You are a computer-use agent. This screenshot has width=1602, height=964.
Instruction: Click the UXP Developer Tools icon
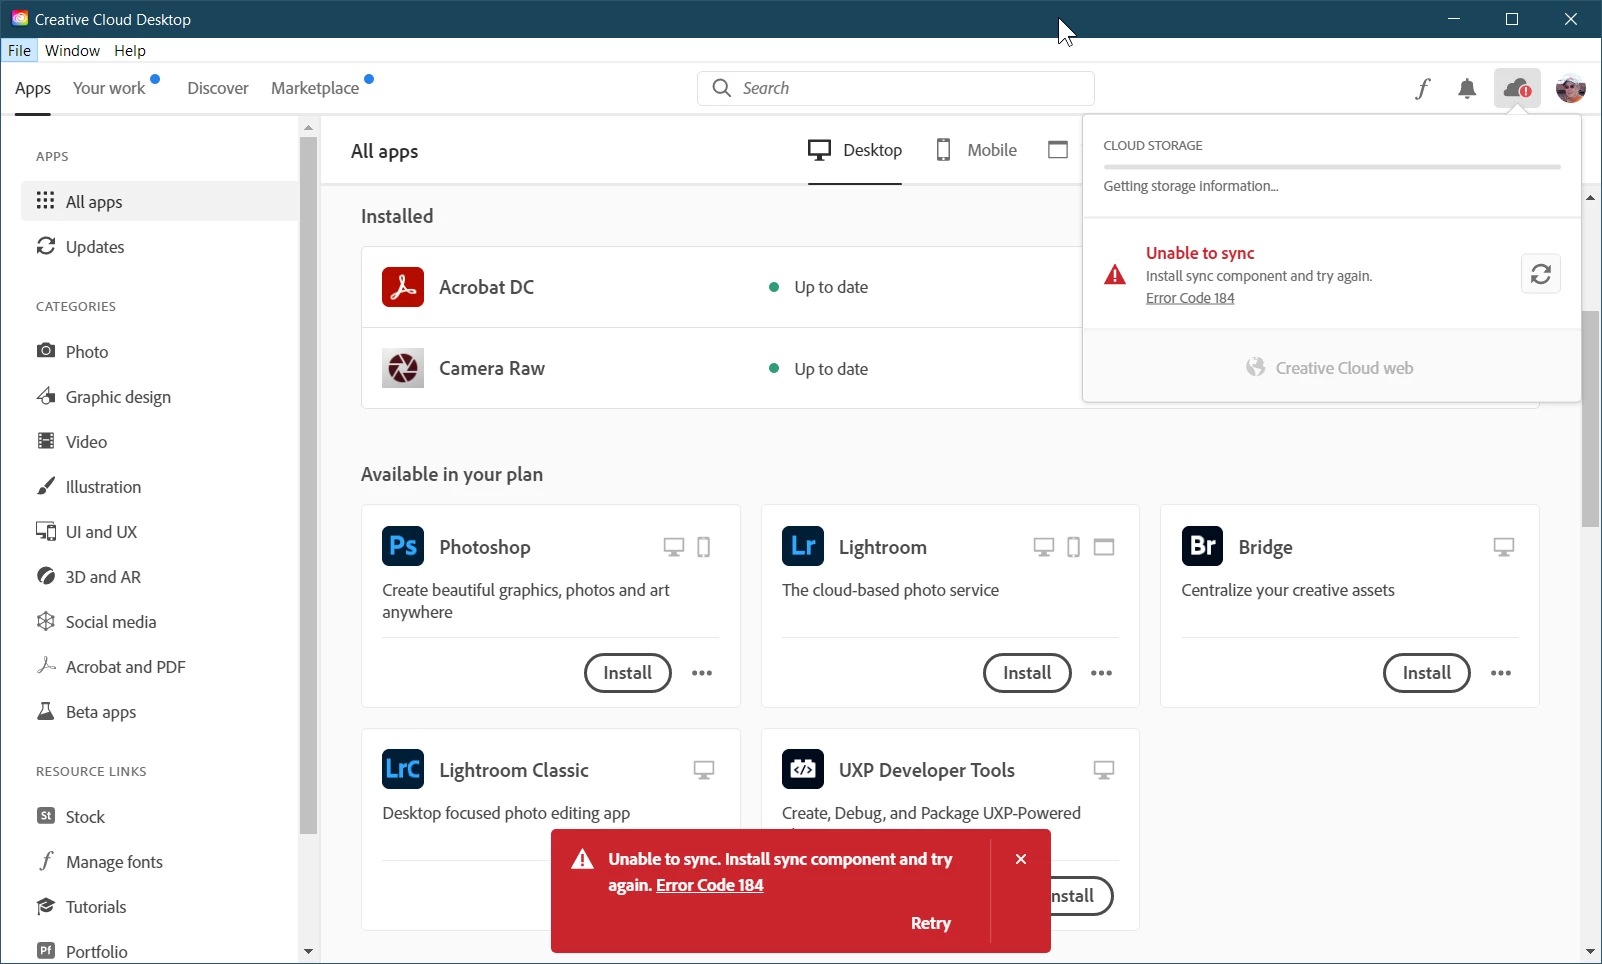(803, 769)
